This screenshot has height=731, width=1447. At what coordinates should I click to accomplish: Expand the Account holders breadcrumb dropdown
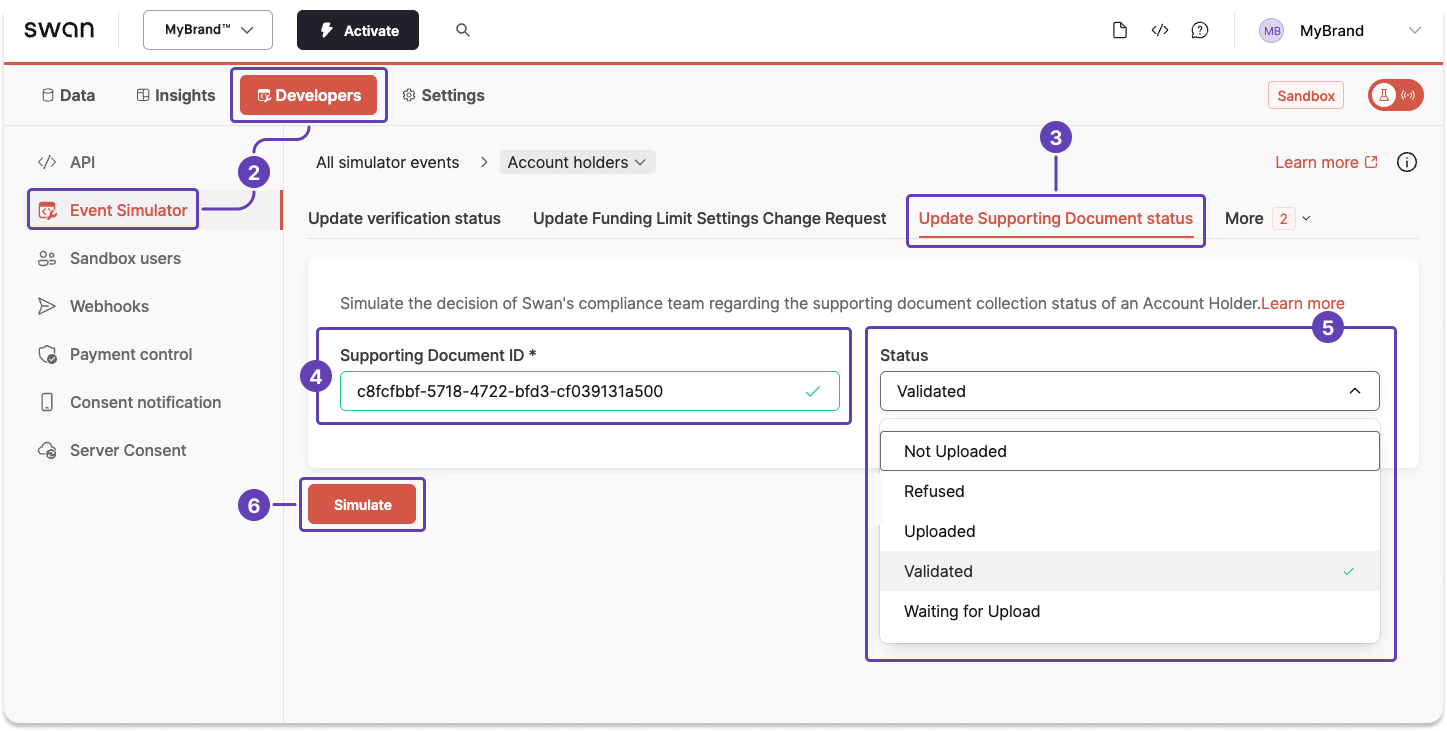577,161
